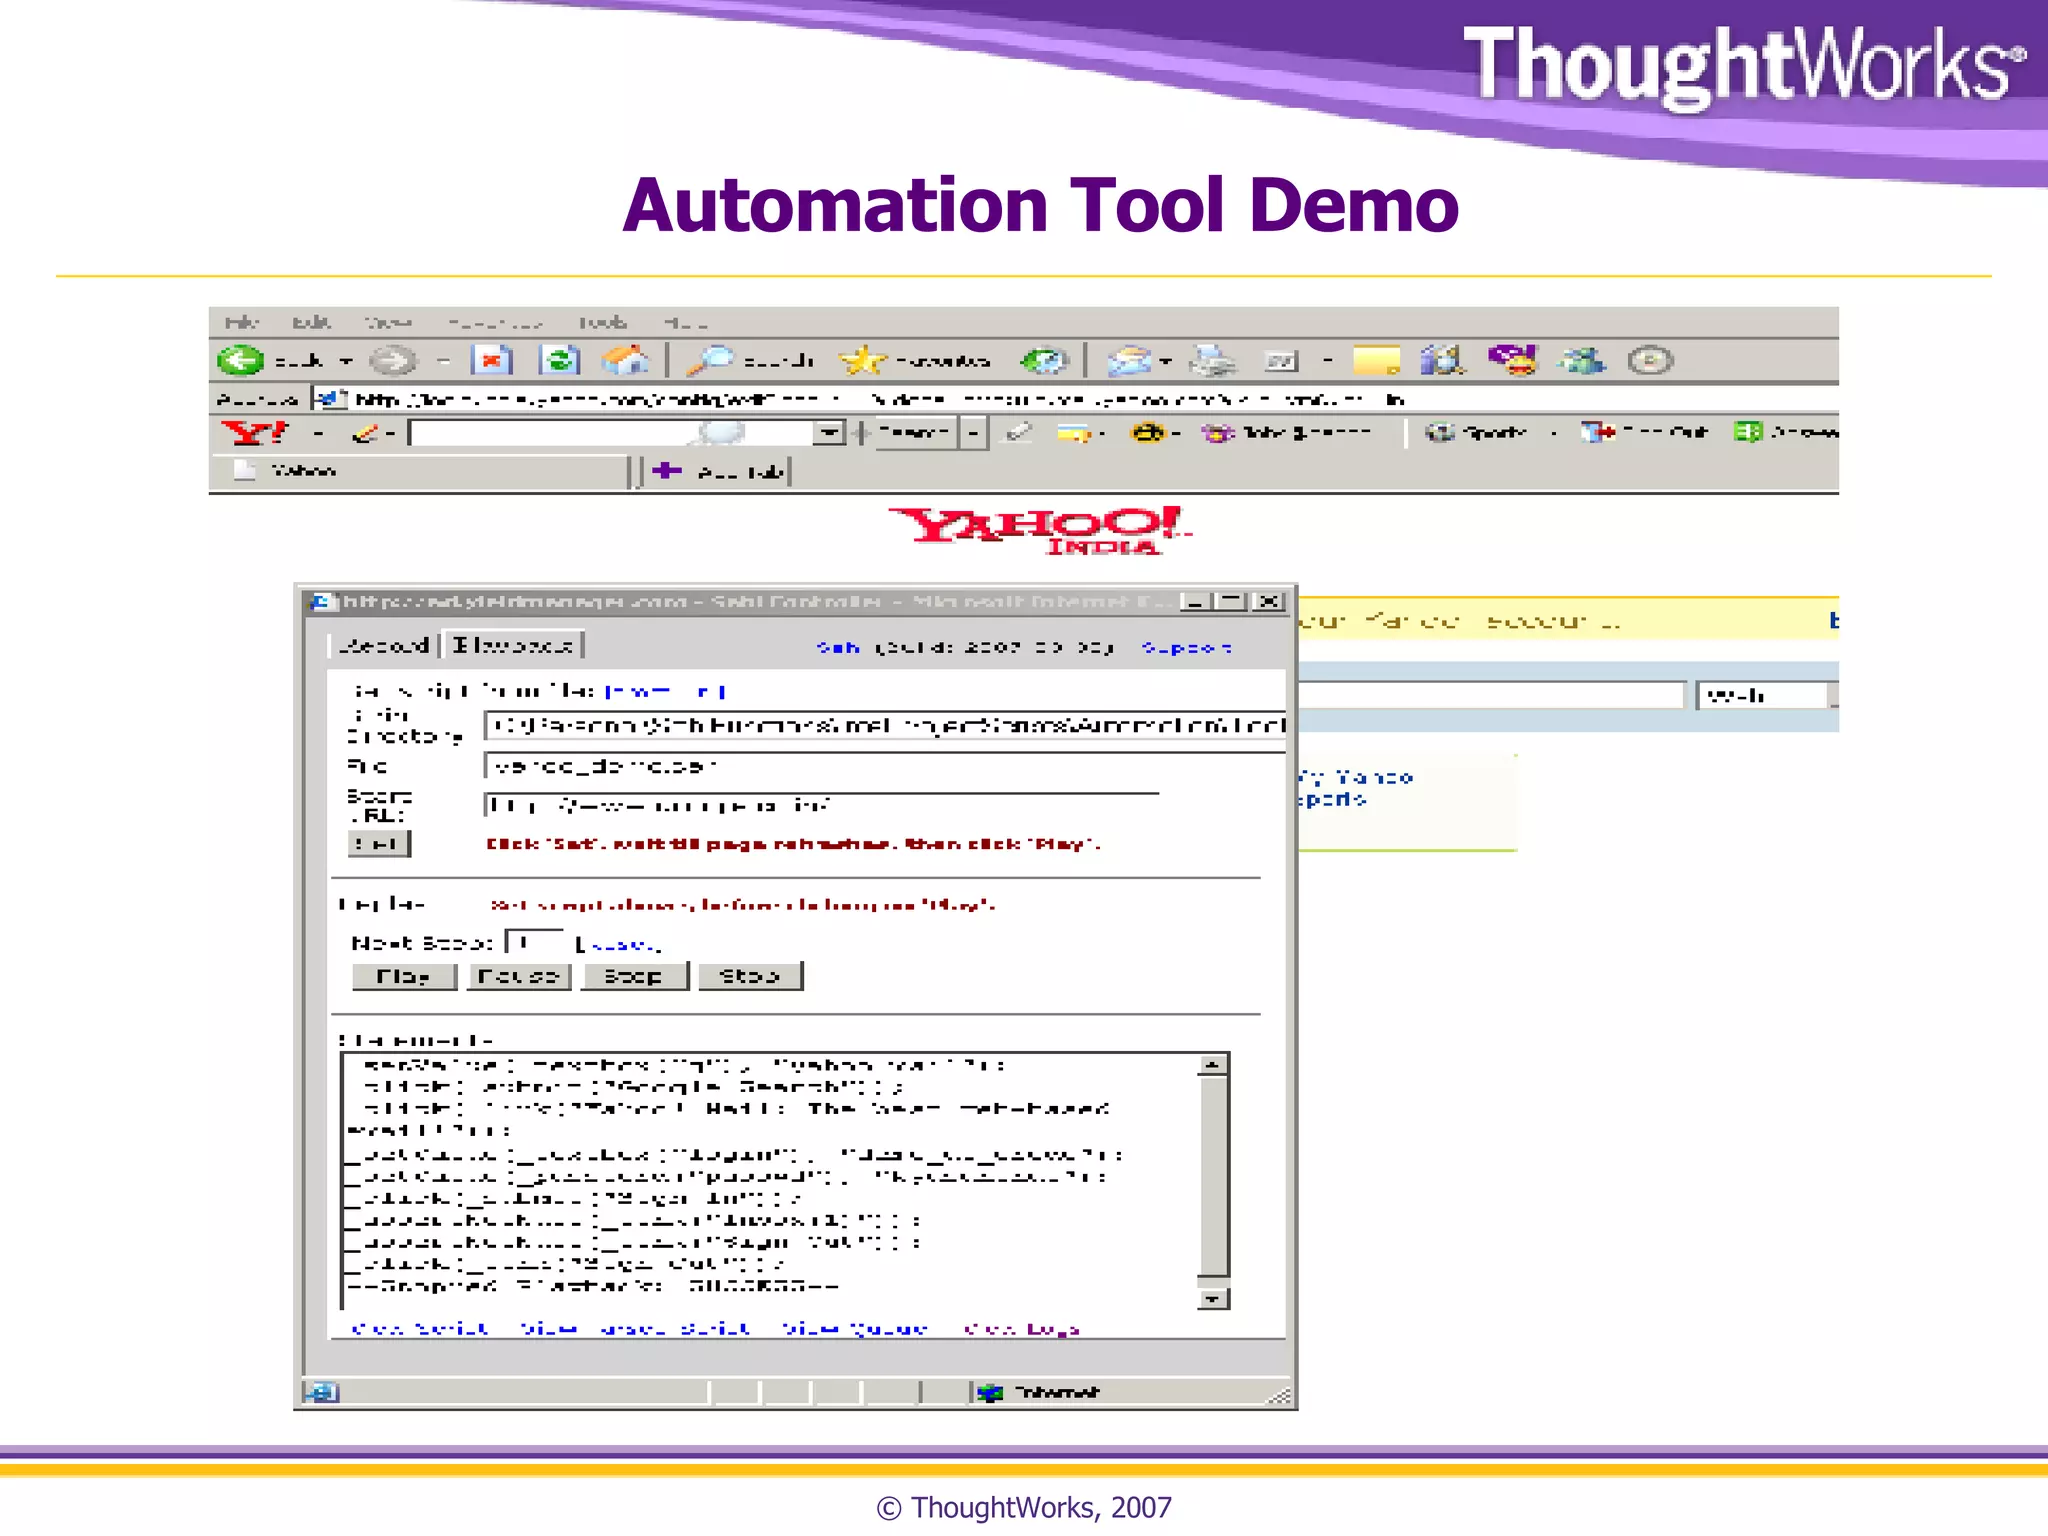This screenshot has height=1536, width=2048.
Task: Click the Step button
Action: [634, 976]
